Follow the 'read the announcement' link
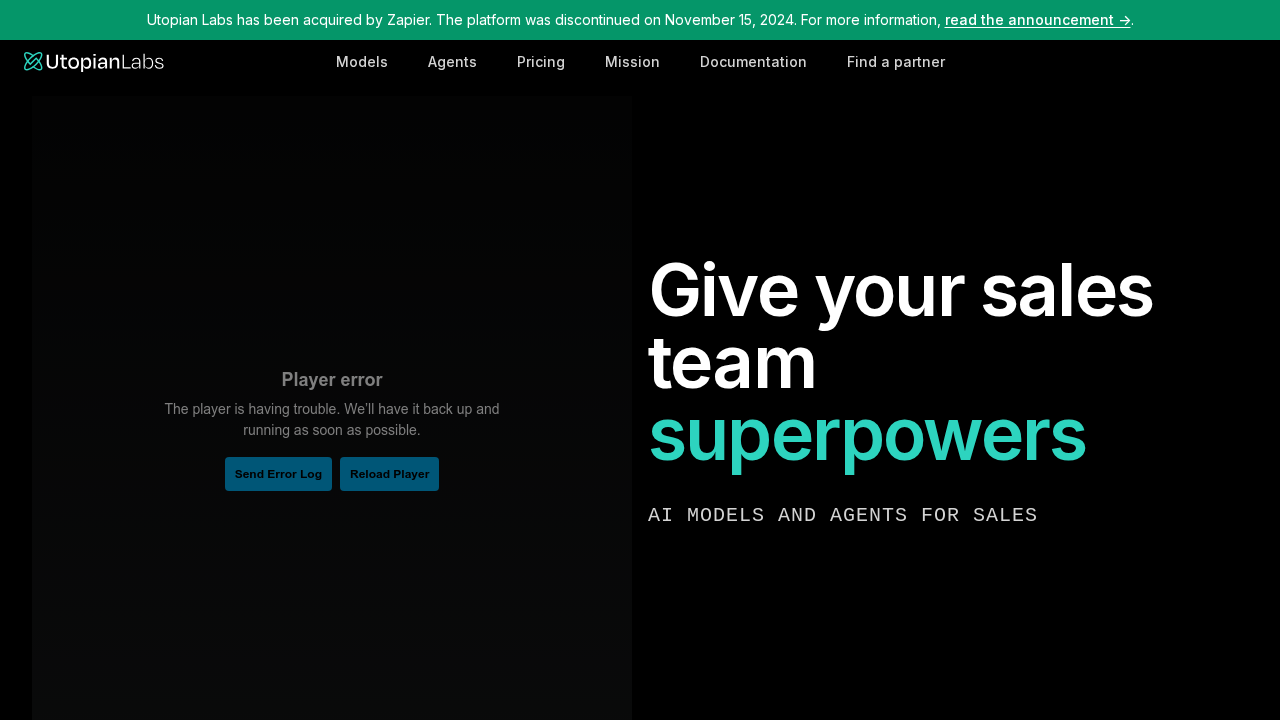This screenshot has width=1280, height=720. coord(1028,20)
